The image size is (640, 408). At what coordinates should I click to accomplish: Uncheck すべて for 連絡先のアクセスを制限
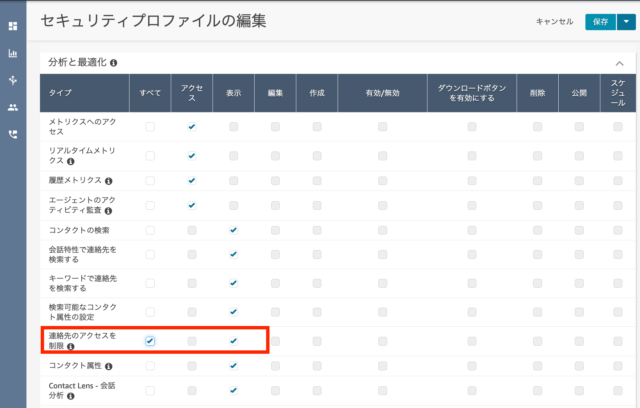click(150, 341)
